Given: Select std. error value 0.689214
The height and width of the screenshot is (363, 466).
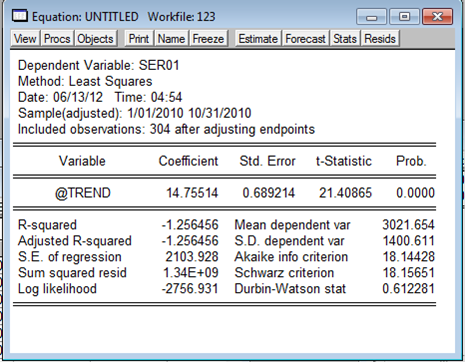Looking at the screenshot, I should 269,193.
